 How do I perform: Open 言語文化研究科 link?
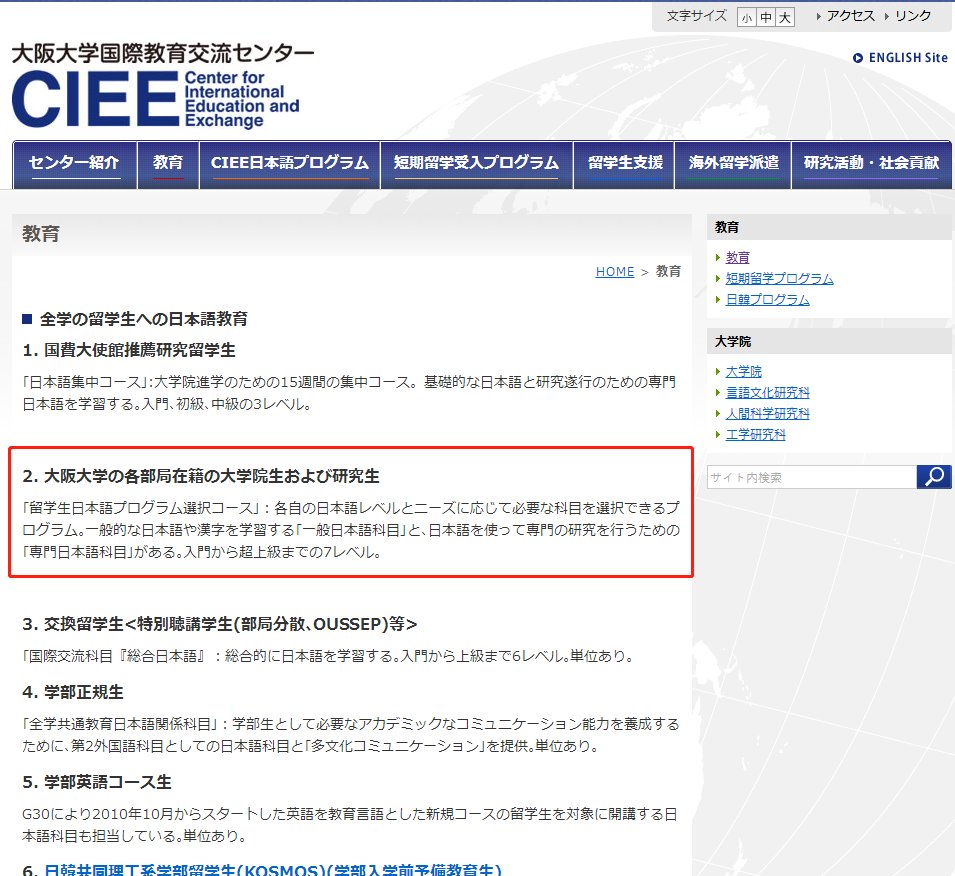tap(767, 393)
